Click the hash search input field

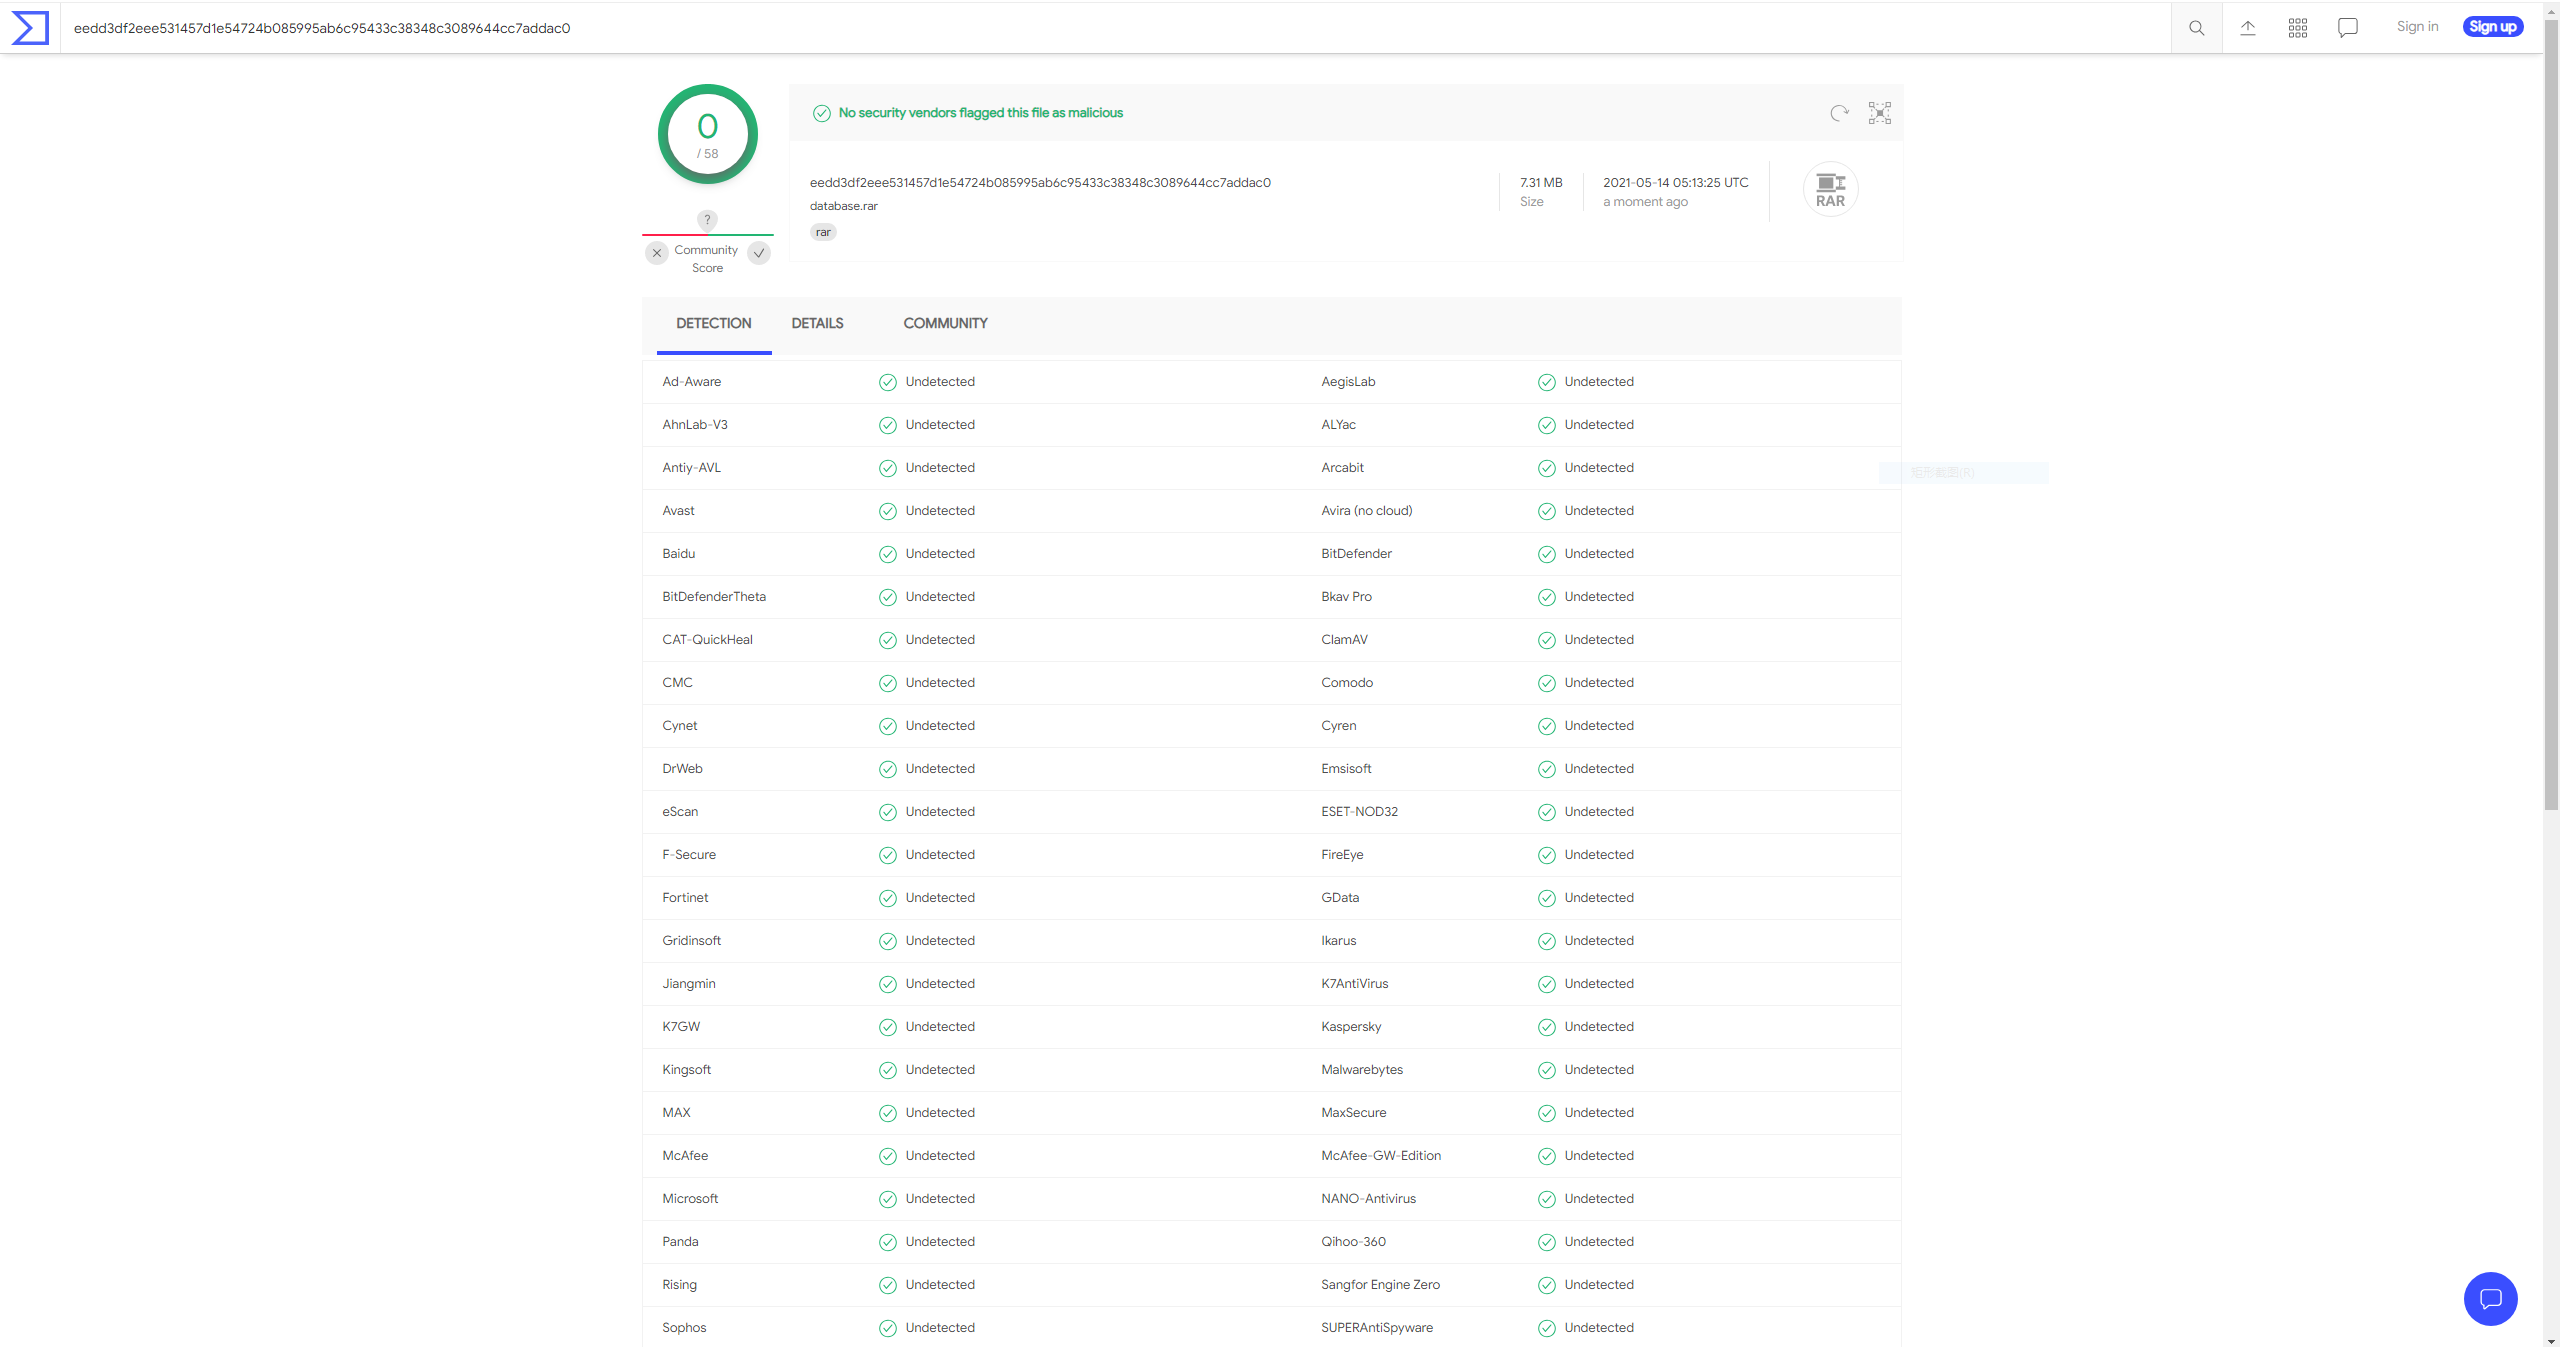1115,28
